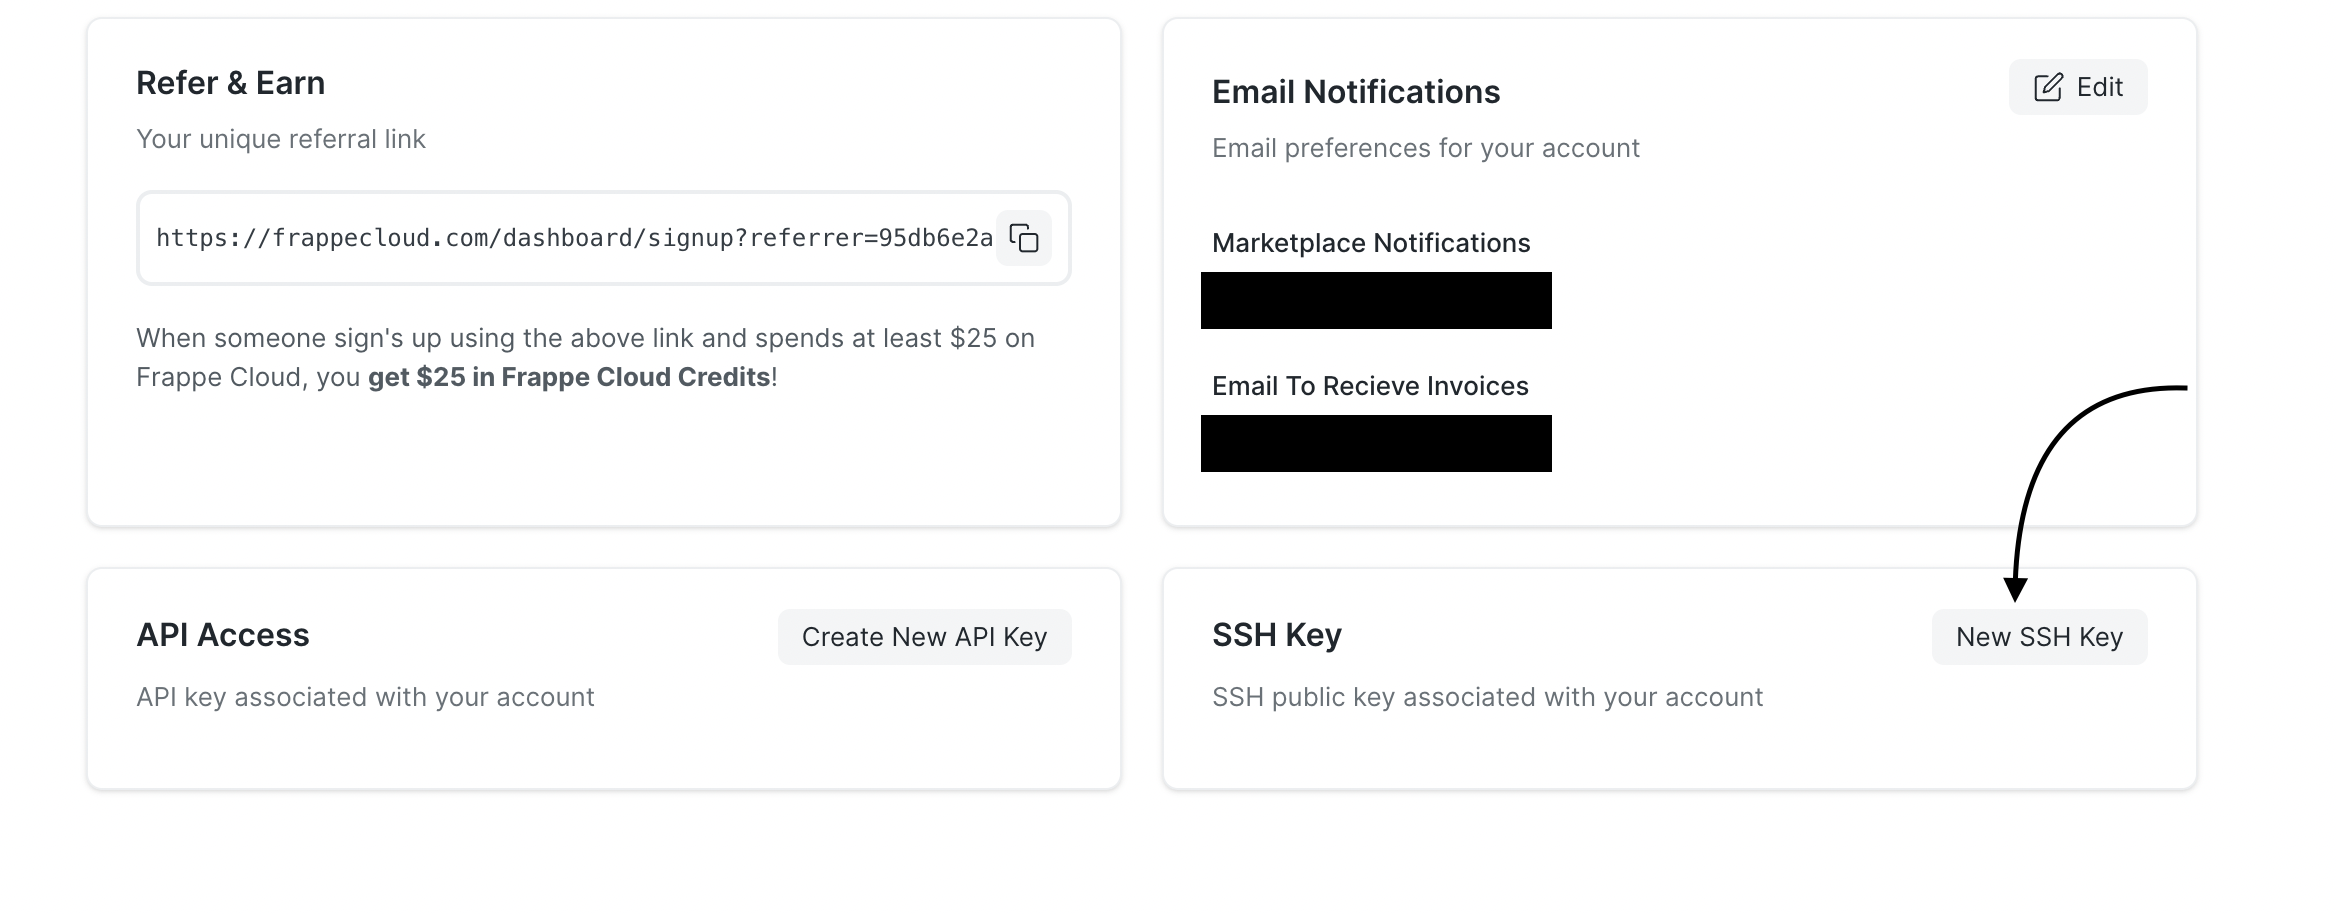Screen dimensions: 2336x914
Task: Copy the referral link using the copy icon
Action: 1024,238
